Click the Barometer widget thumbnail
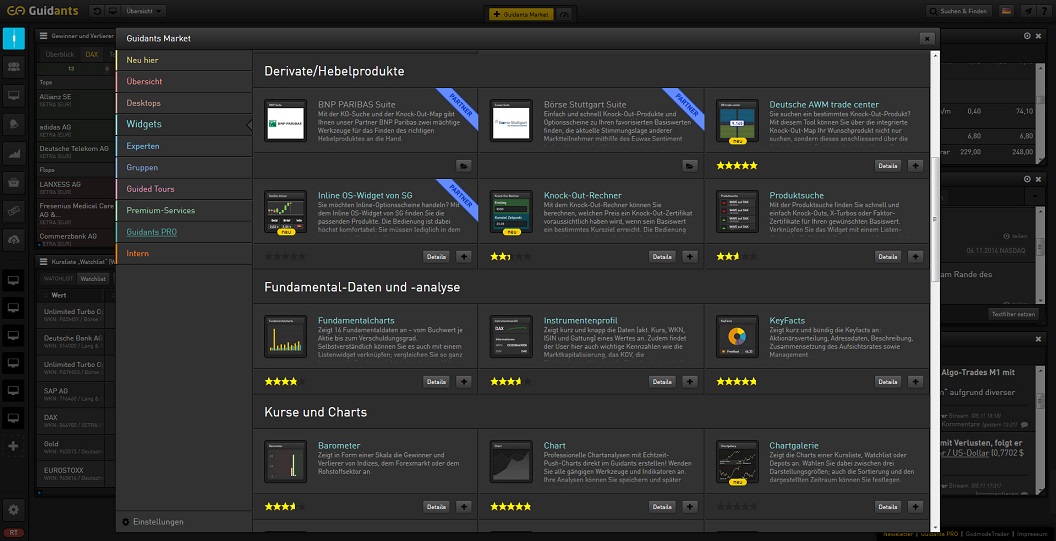This screenshot has height=541, width=1056. [x=285, y=462]
